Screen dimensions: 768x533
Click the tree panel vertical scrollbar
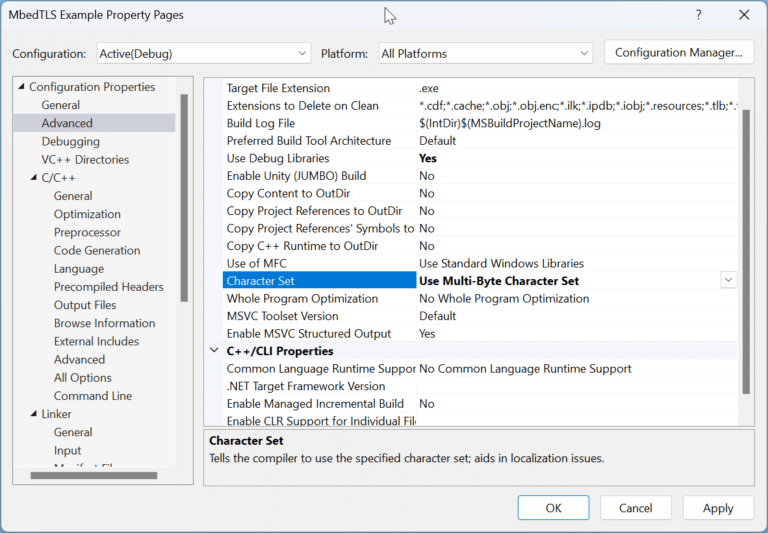pyautogui.click(x=184, y=198)
